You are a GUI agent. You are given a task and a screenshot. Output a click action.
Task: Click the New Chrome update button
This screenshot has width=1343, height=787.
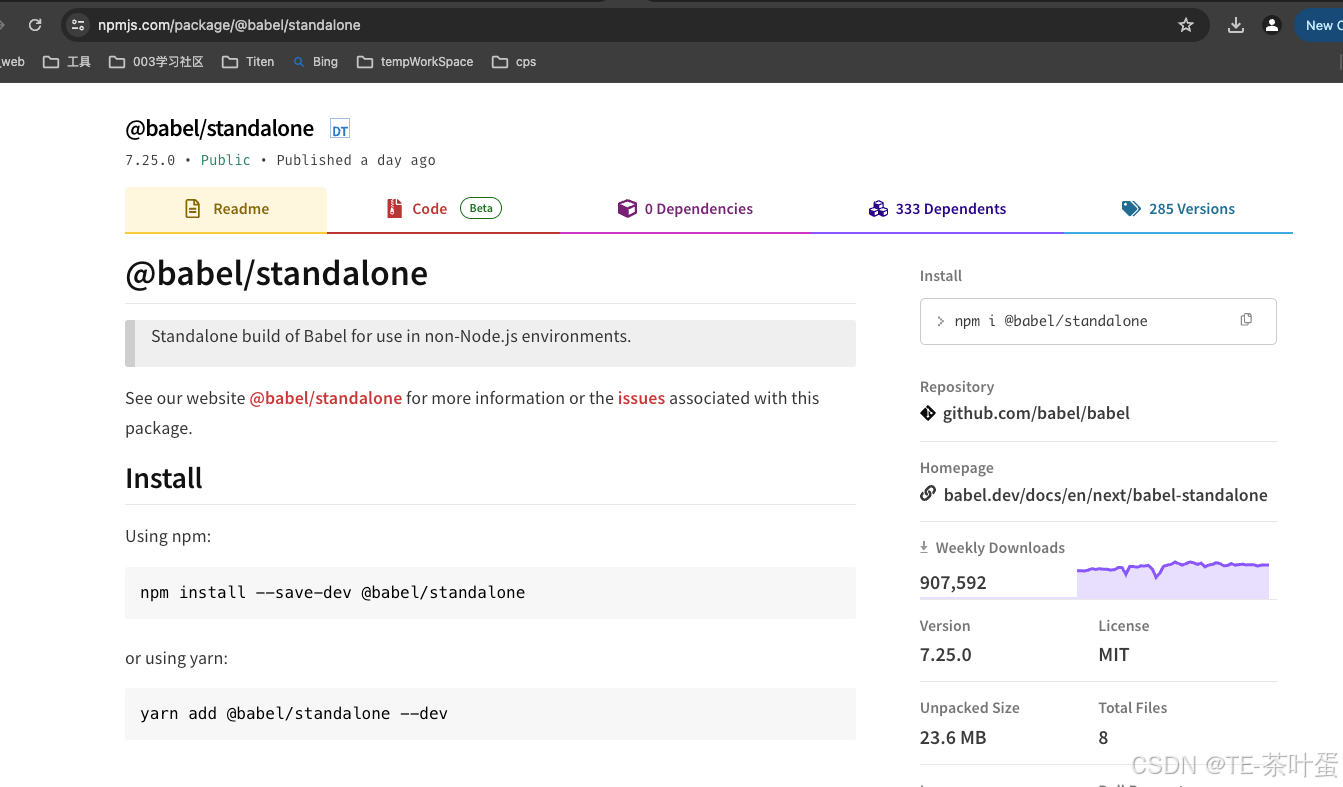coord(1319,25)
